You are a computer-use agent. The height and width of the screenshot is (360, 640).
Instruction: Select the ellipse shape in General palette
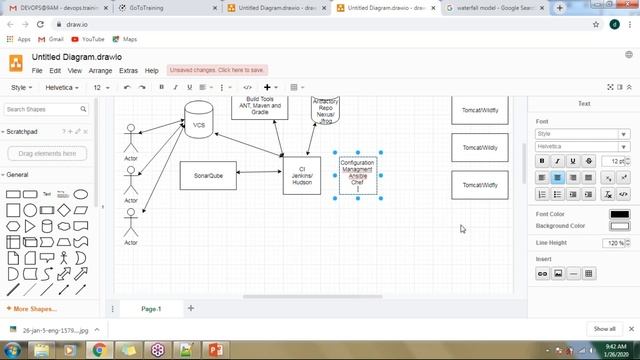click(x=80, y=194)
